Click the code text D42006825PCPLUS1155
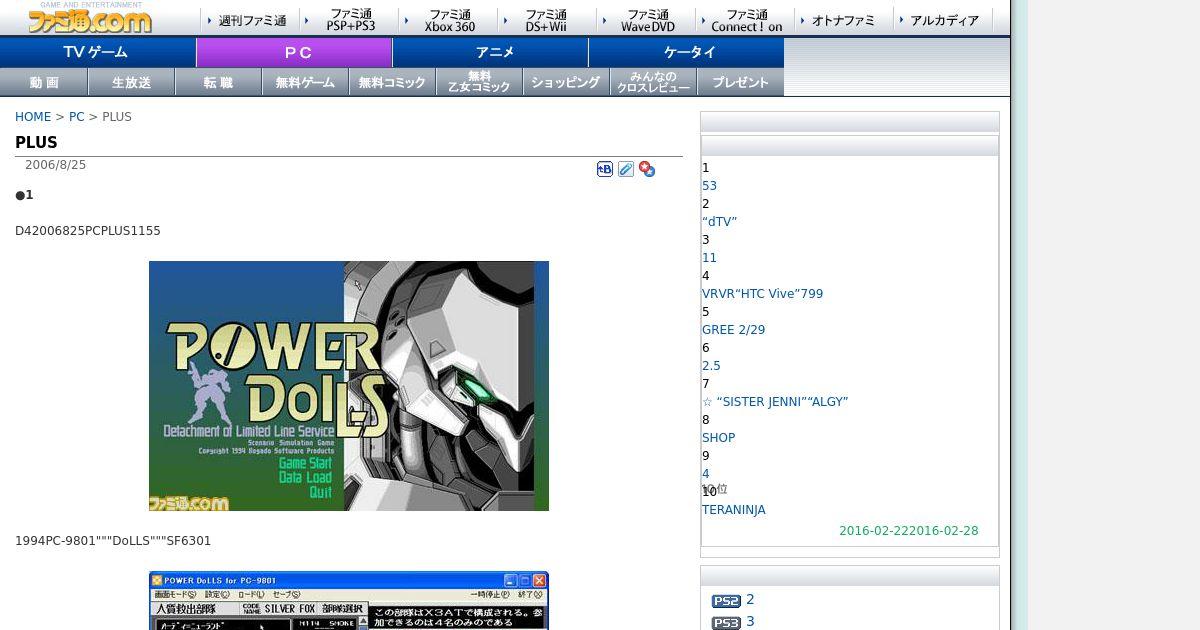Image resolution: width=1200 pixels, height=630 pixels. pyautogui.click(x=88, y=231)
